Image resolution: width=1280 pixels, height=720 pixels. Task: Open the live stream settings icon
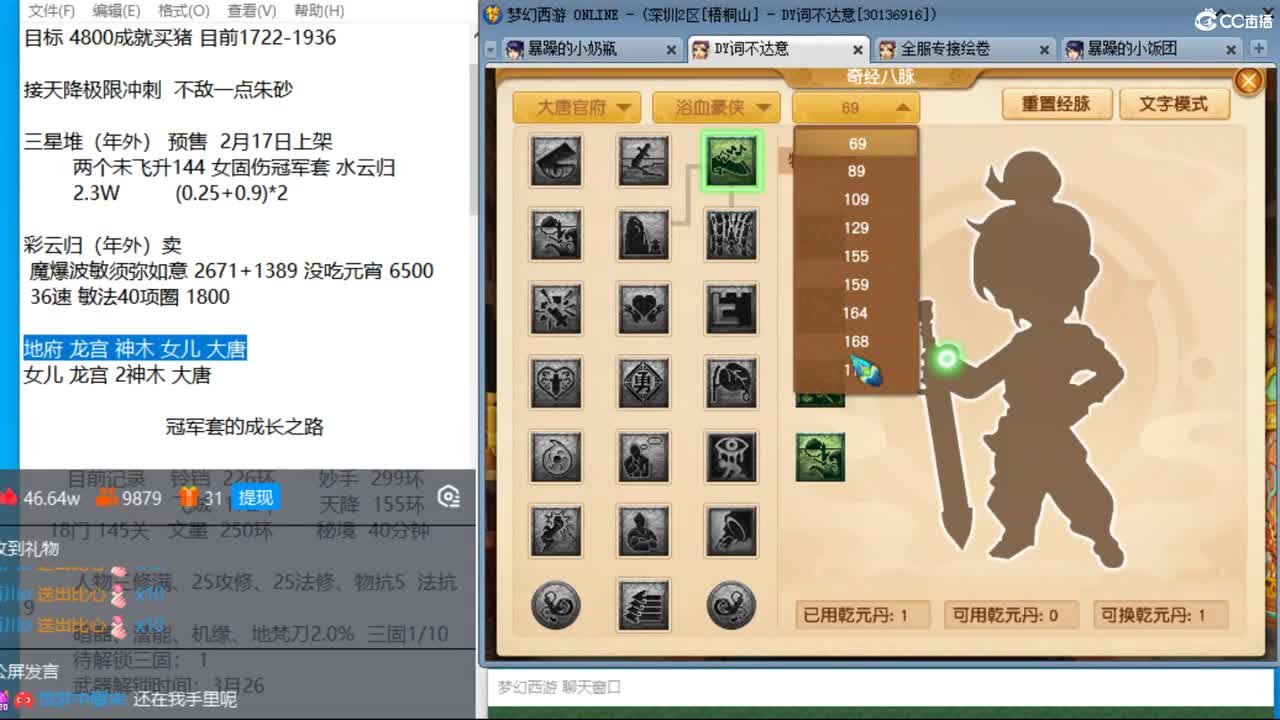pyautogui.click(x=449, y=497)
